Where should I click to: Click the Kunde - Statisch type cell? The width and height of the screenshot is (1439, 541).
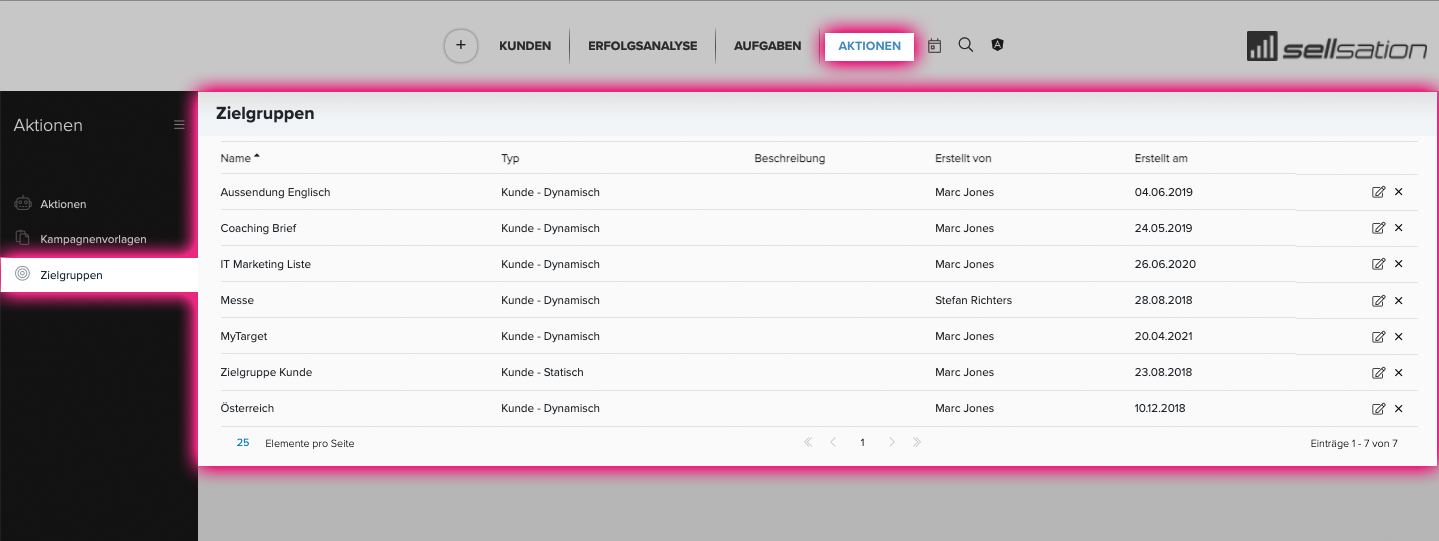point(542,372)
